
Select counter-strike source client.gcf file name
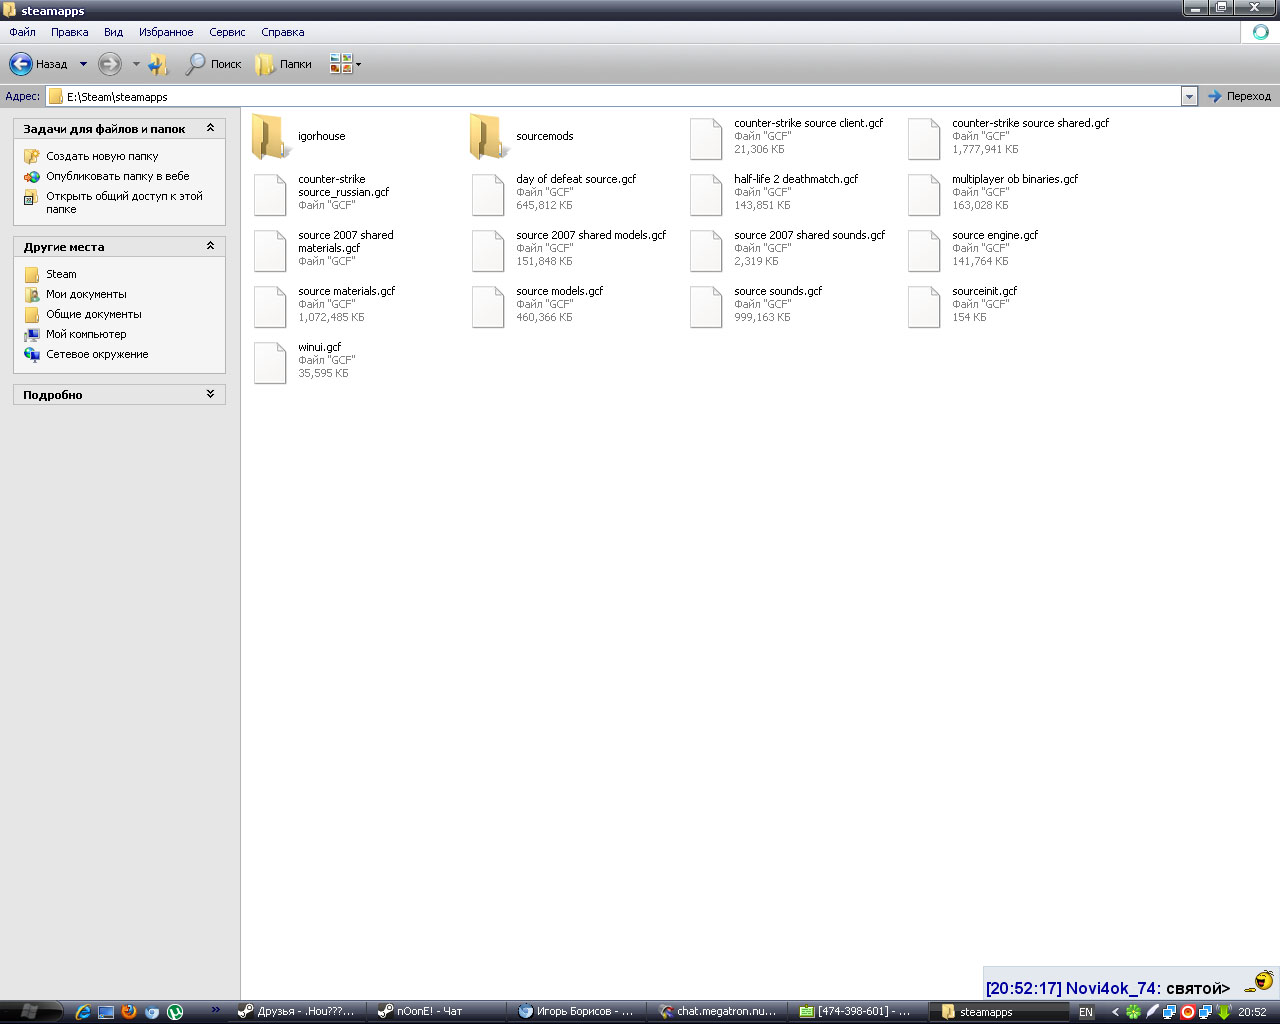click(809, 123)
